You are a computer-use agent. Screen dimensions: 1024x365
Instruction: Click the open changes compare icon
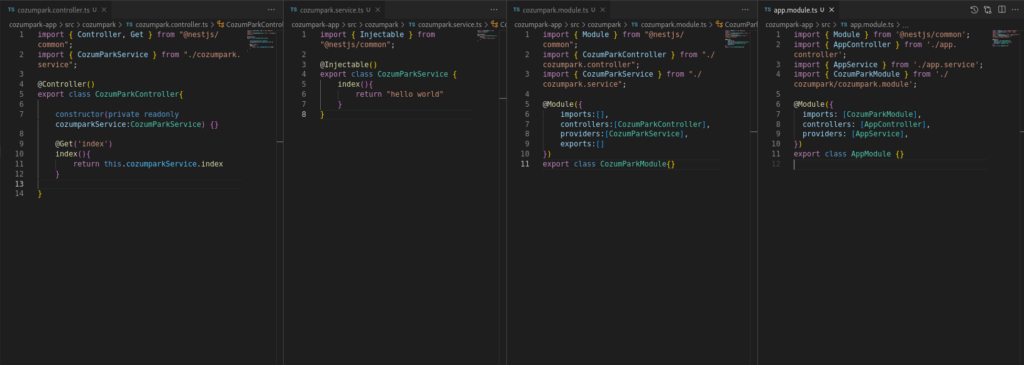(987, 10)
